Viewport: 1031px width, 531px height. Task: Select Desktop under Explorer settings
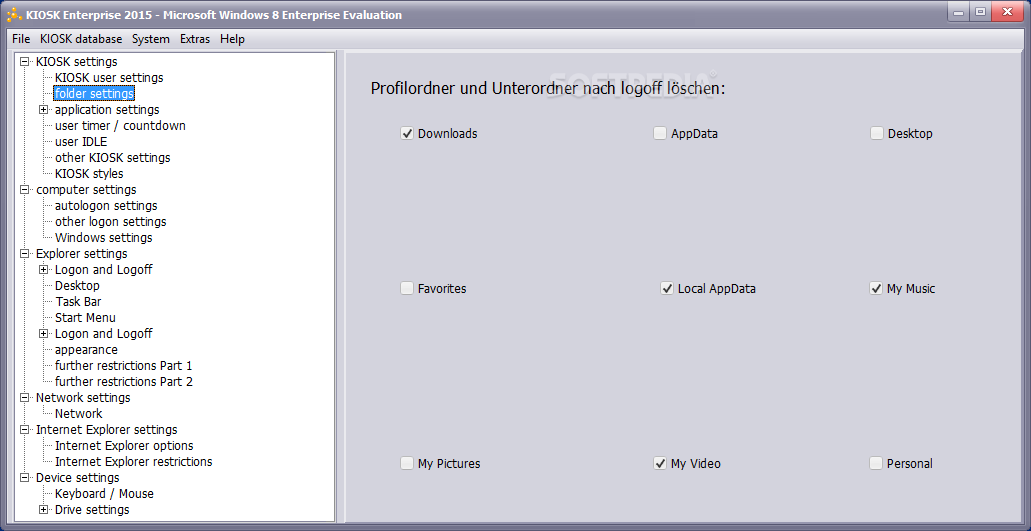77,286
